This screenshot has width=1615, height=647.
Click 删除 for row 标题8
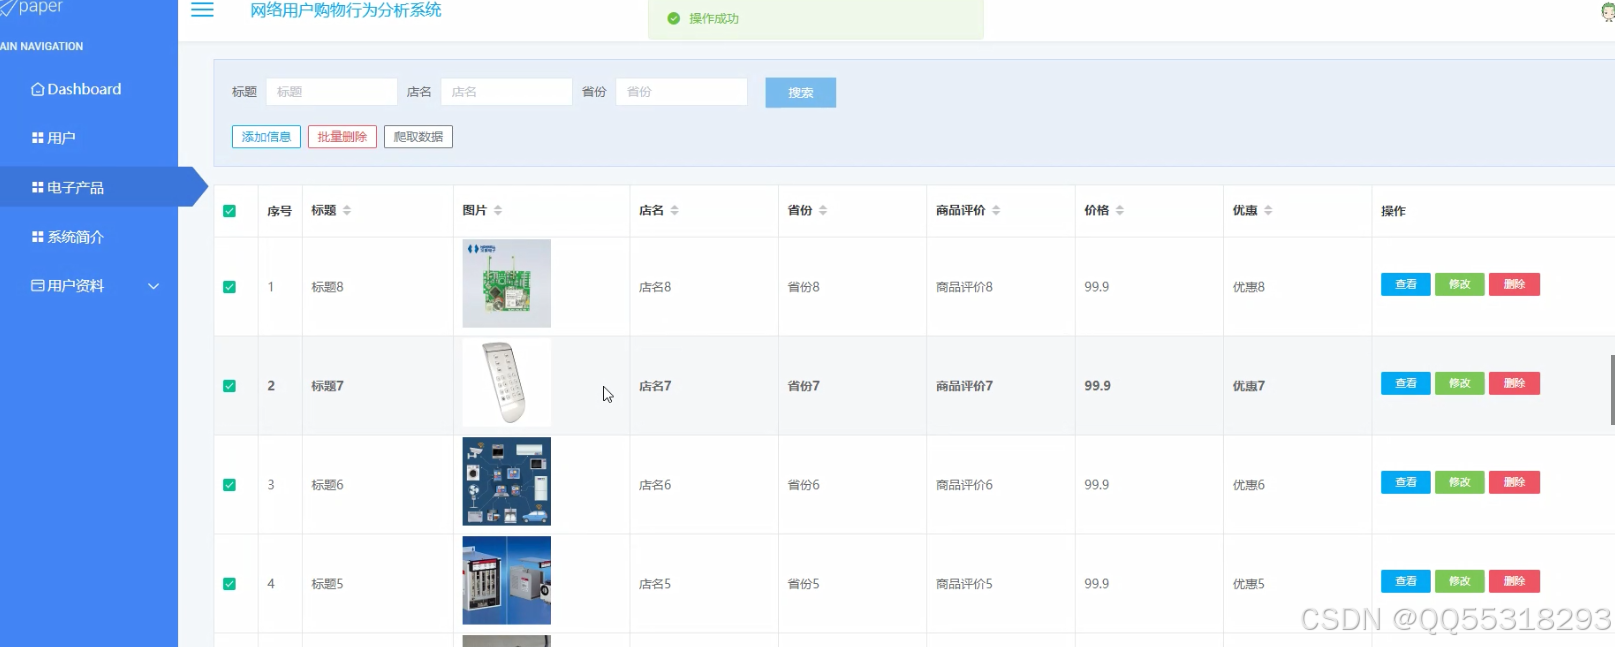pos(1514,284)
